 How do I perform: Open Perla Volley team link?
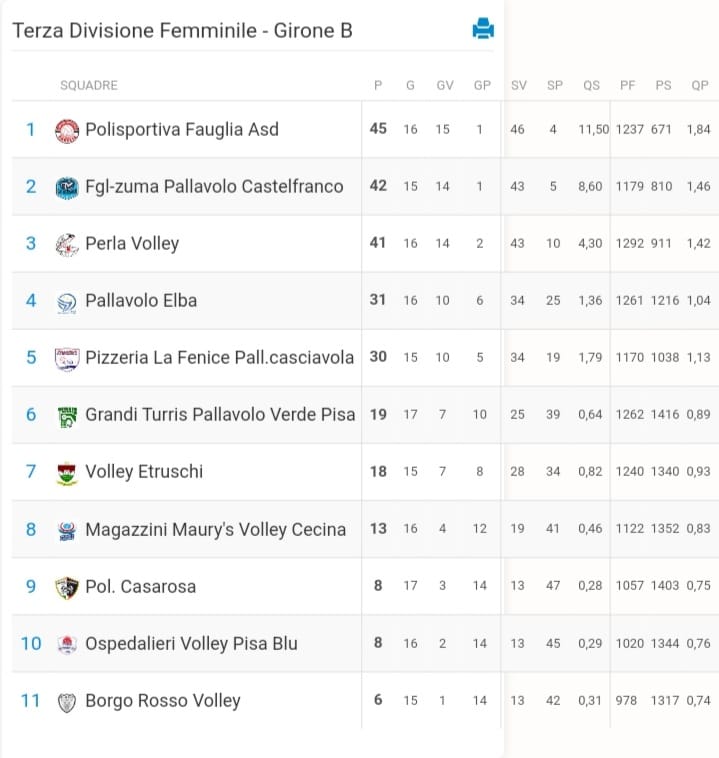pos(132,244)
